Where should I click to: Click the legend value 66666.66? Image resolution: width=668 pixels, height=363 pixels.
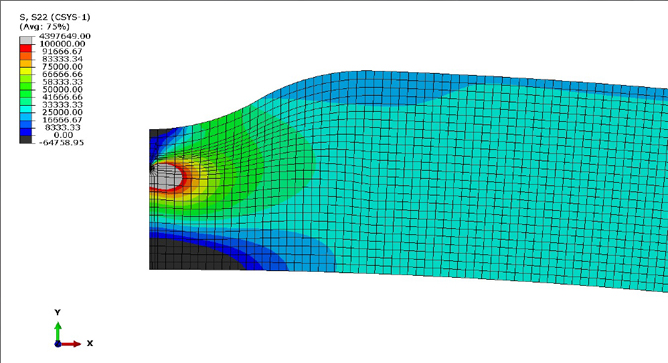tap(62, 75)
